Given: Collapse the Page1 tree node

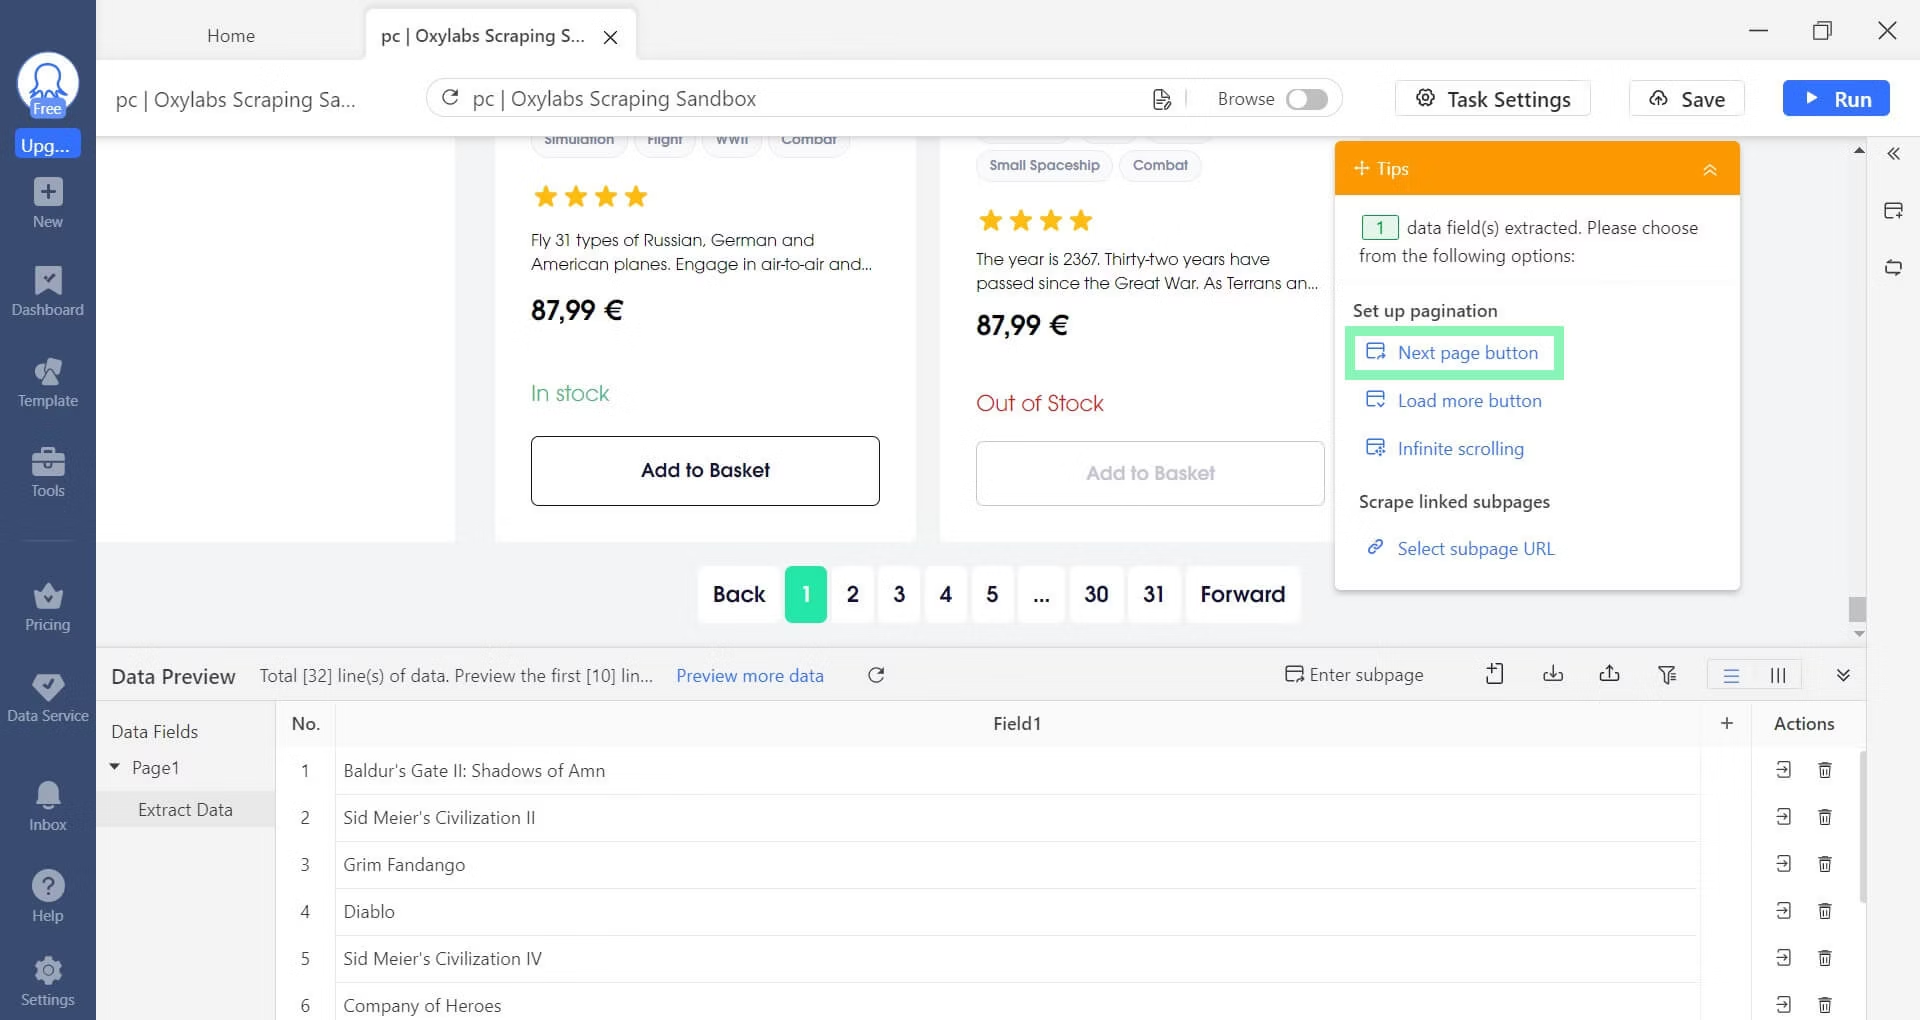Looking at the screenshot, I should [x=115, y=767].
